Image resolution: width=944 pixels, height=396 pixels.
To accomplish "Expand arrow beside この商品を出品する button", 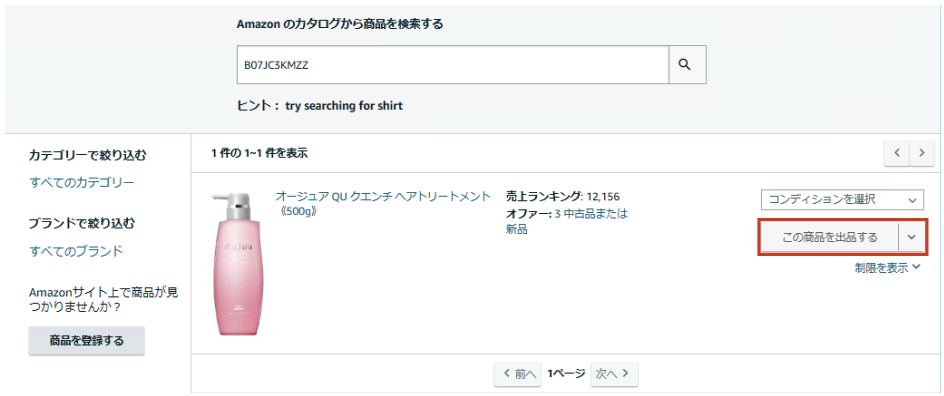I will coord(911,237).
